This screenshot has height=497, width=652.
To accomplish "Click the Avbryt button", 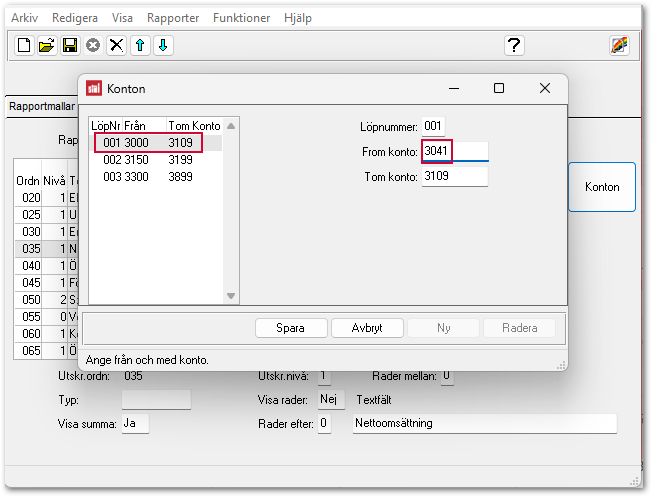I will pos(367,328).
